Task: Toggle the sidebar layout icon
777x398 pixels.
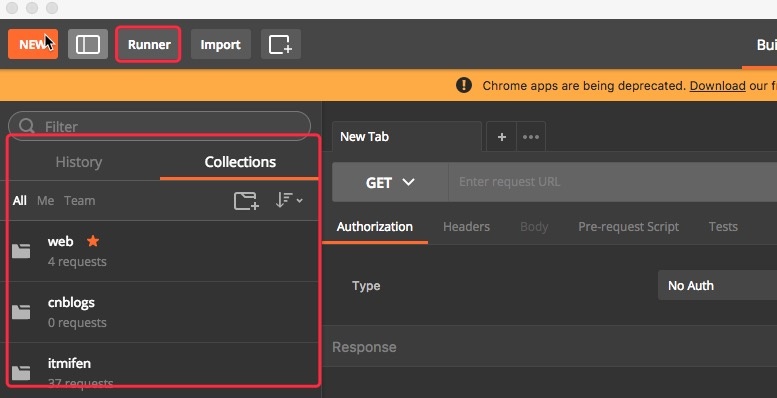Action: click(88, 44)
